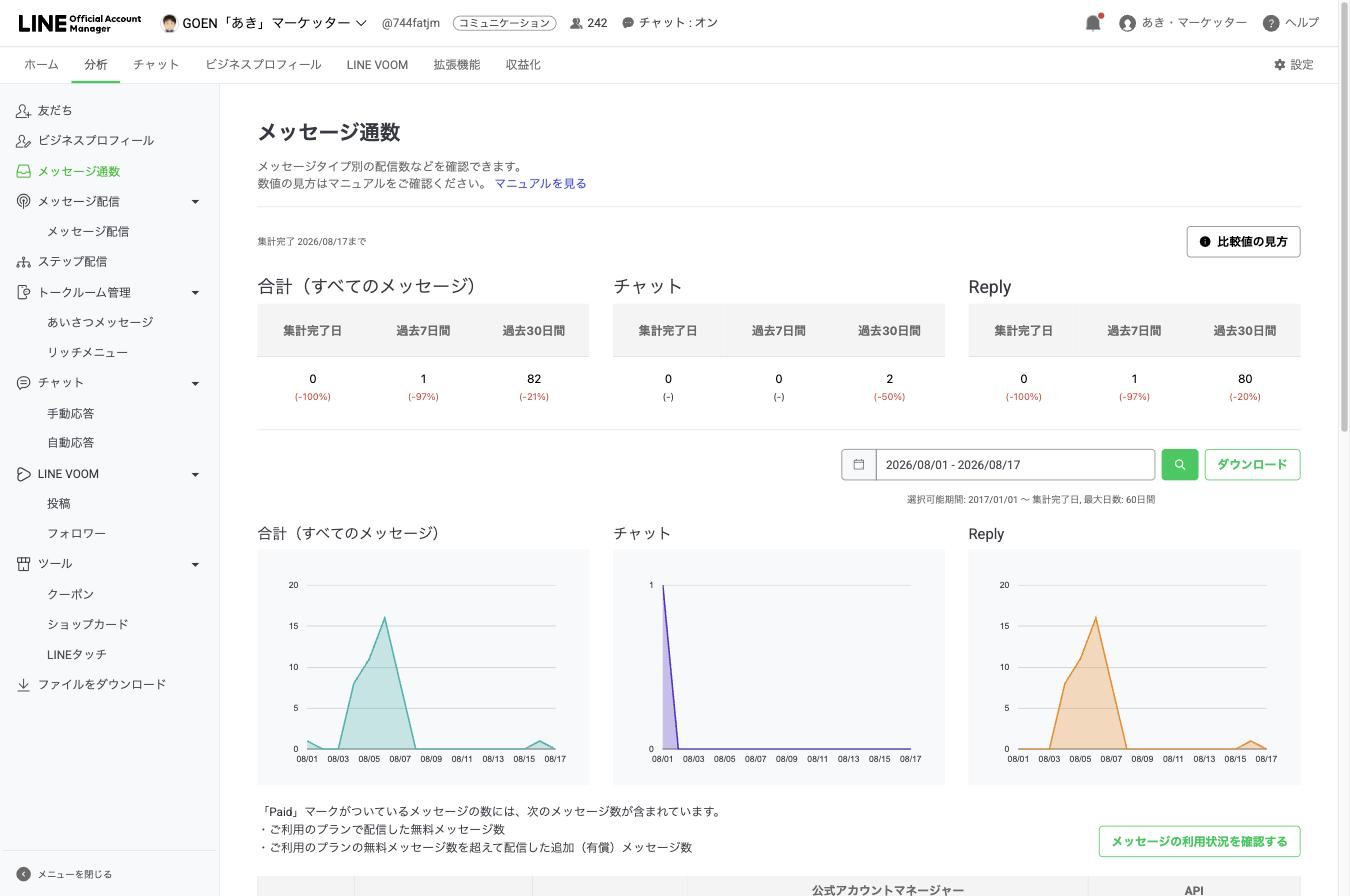Click the 比較値の見方 button
Viewport: 1350px width, 896px height.
(1243, 242)
